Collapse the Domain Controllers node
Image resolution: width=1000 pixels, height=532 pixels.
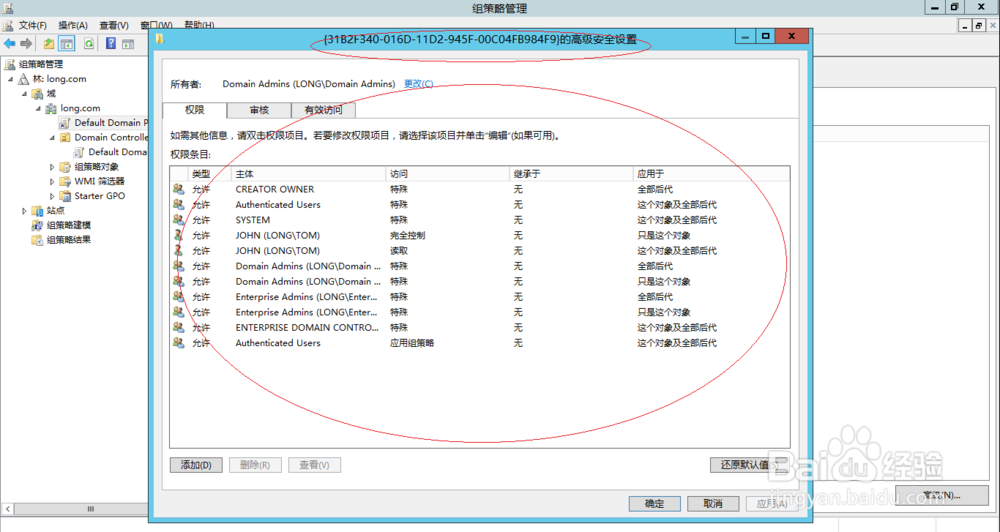click(52, 137)
